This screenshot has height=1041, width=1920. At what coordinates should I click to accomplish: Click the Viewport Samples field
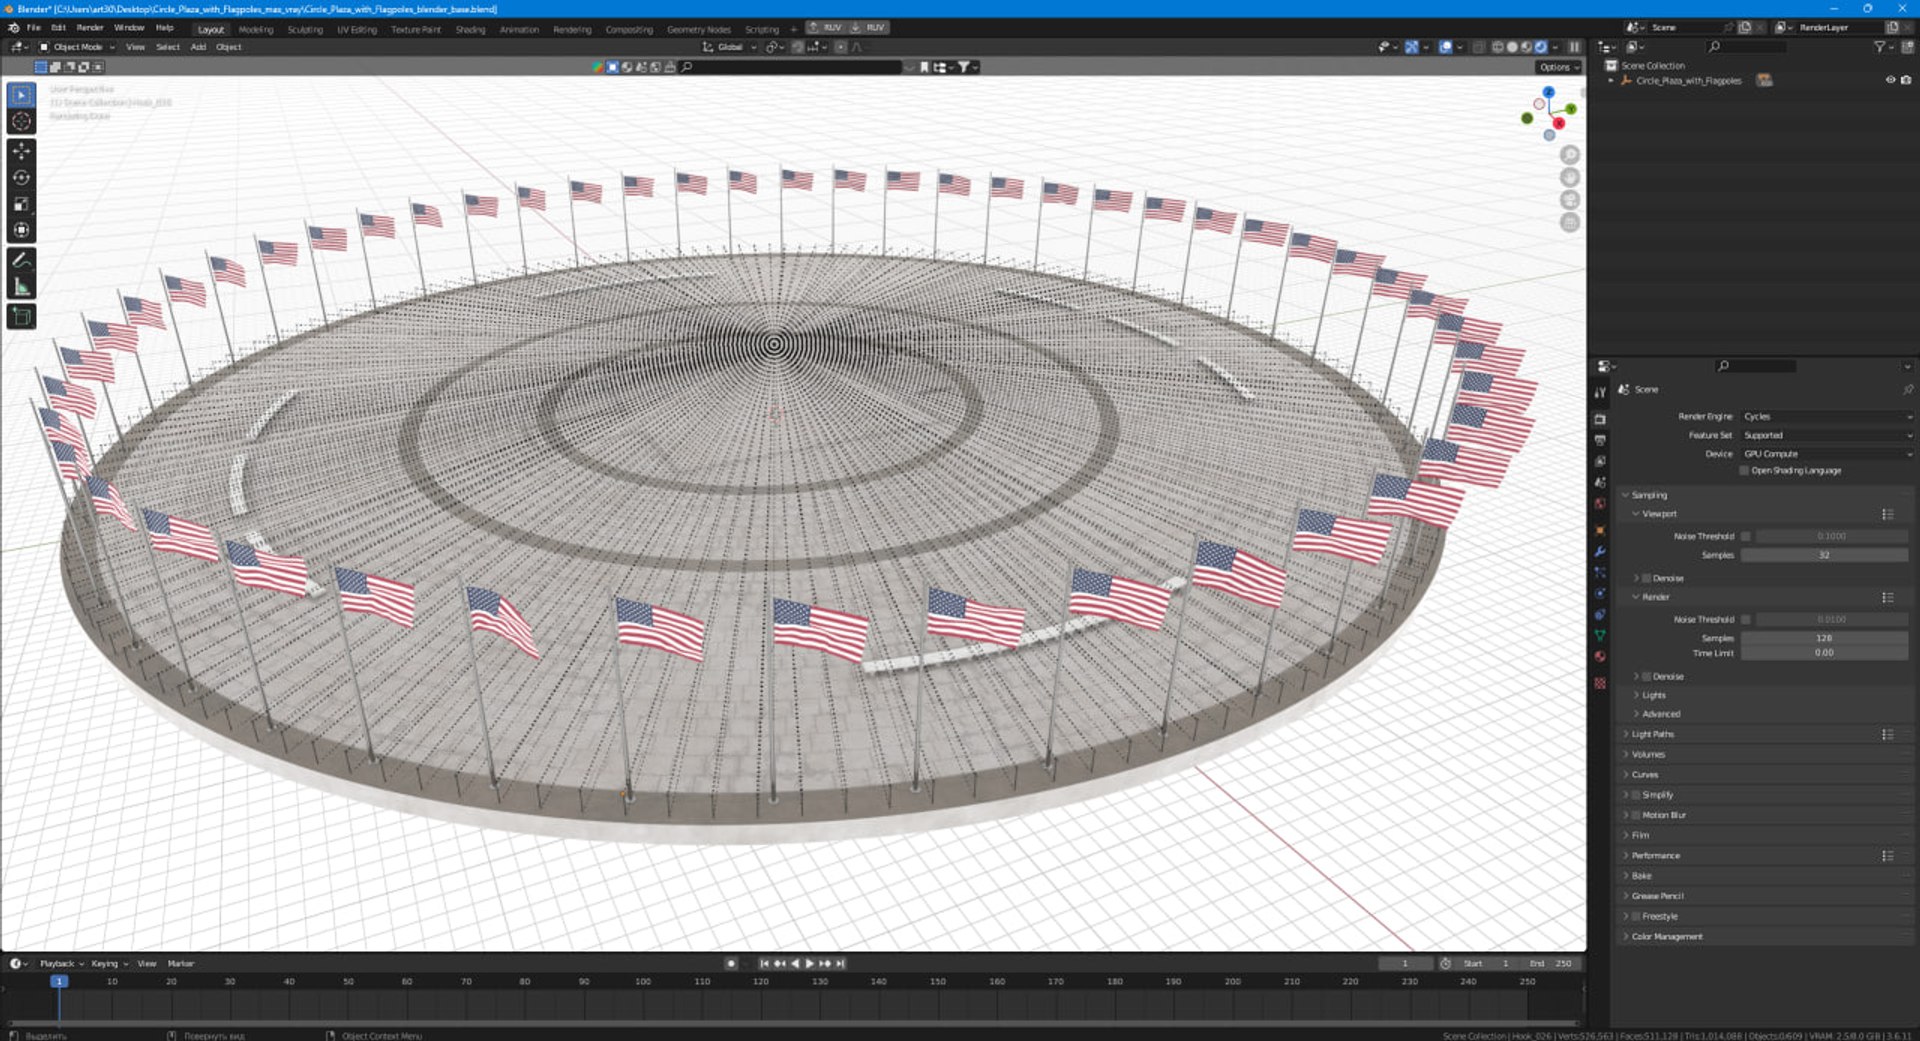(x=1824, y=555)
